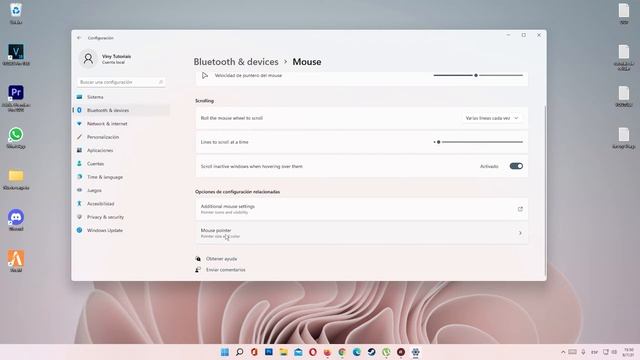Open Office from the taskbar

[254, 352]
